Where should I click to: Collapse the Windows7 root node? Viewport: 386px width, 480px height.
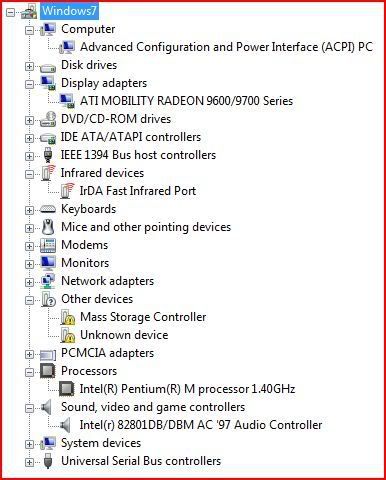pos(11,12)
